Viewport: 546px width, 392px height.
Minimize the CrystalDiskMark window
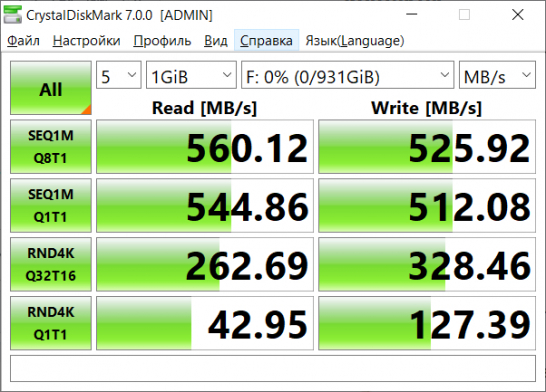(x=412, y=15)
